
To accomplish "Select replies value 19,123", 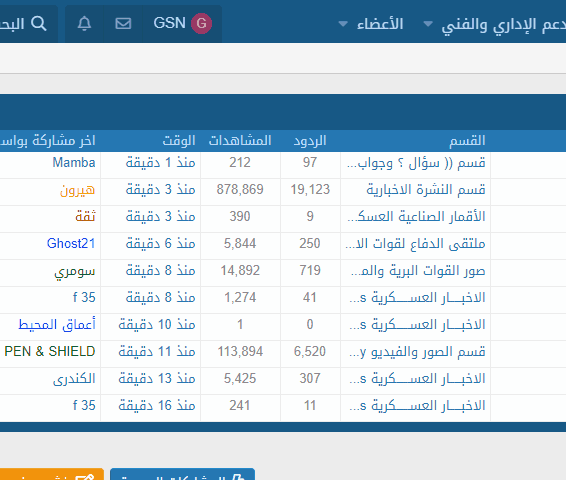I will 310,190.
